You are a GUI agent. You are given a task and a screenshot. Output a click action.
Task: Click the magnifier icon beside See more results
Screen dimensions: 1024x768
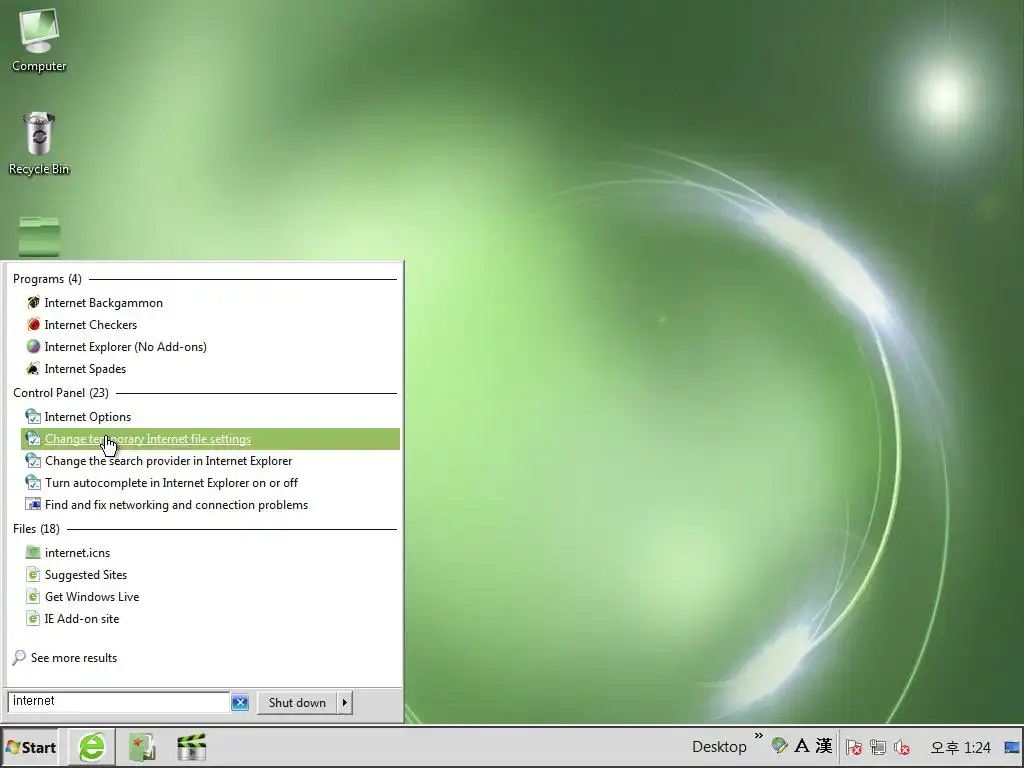19,658
